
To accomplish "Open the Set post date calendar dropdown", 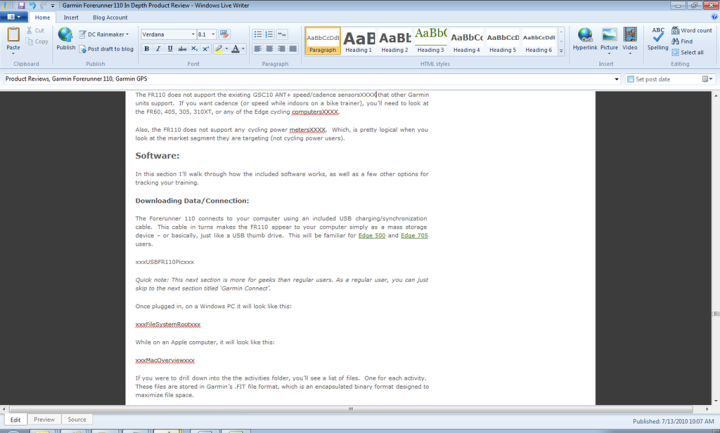I will pos(707,79).
